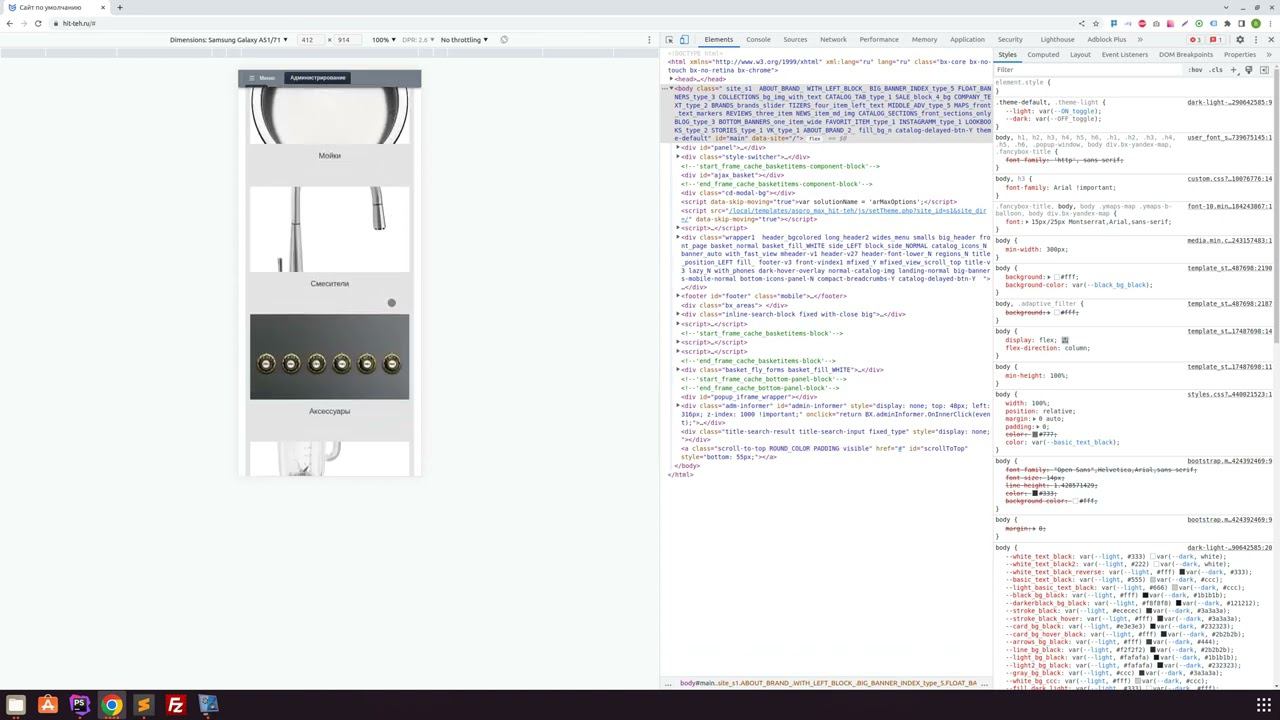Screen dimensions: 1280x720
Task: Open the DPR dropdown
Action: pyautogui.click(x=418, y=40)
